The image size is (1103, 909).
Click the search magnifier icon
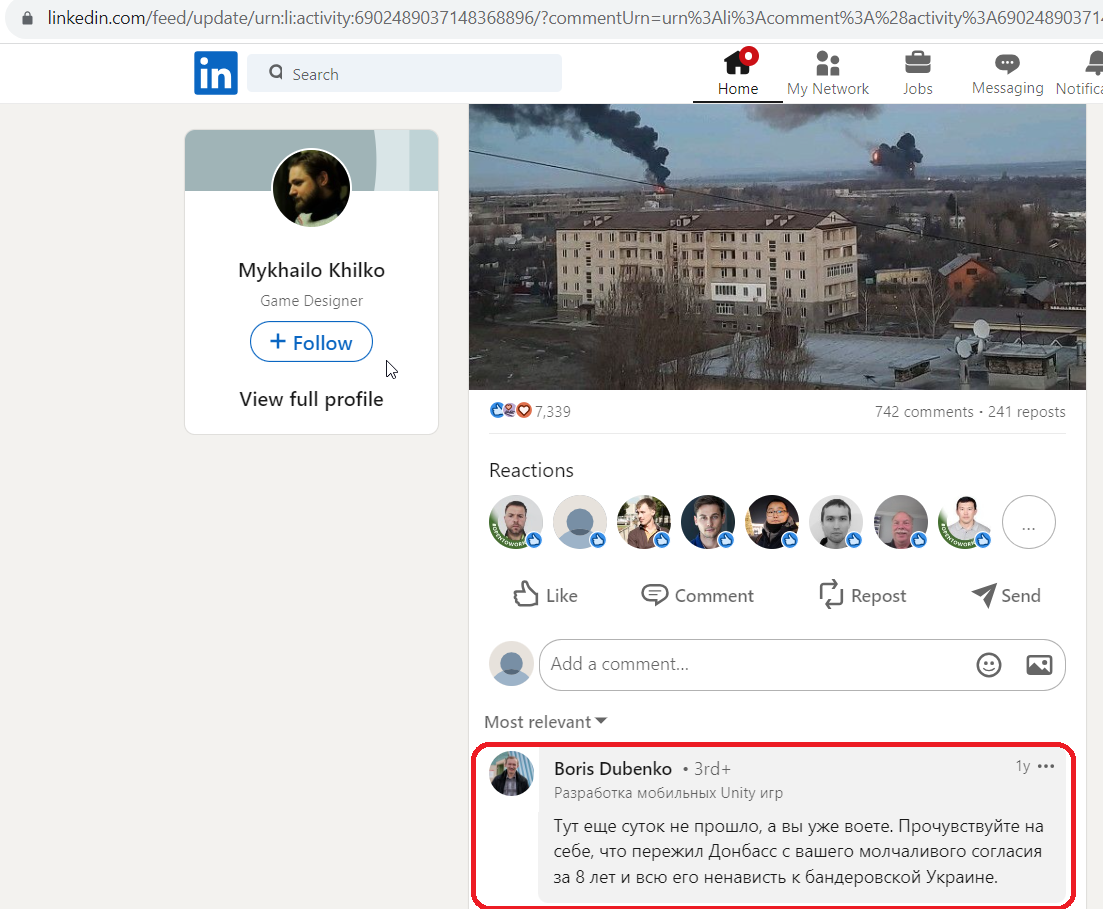click(x=276, y=72)
